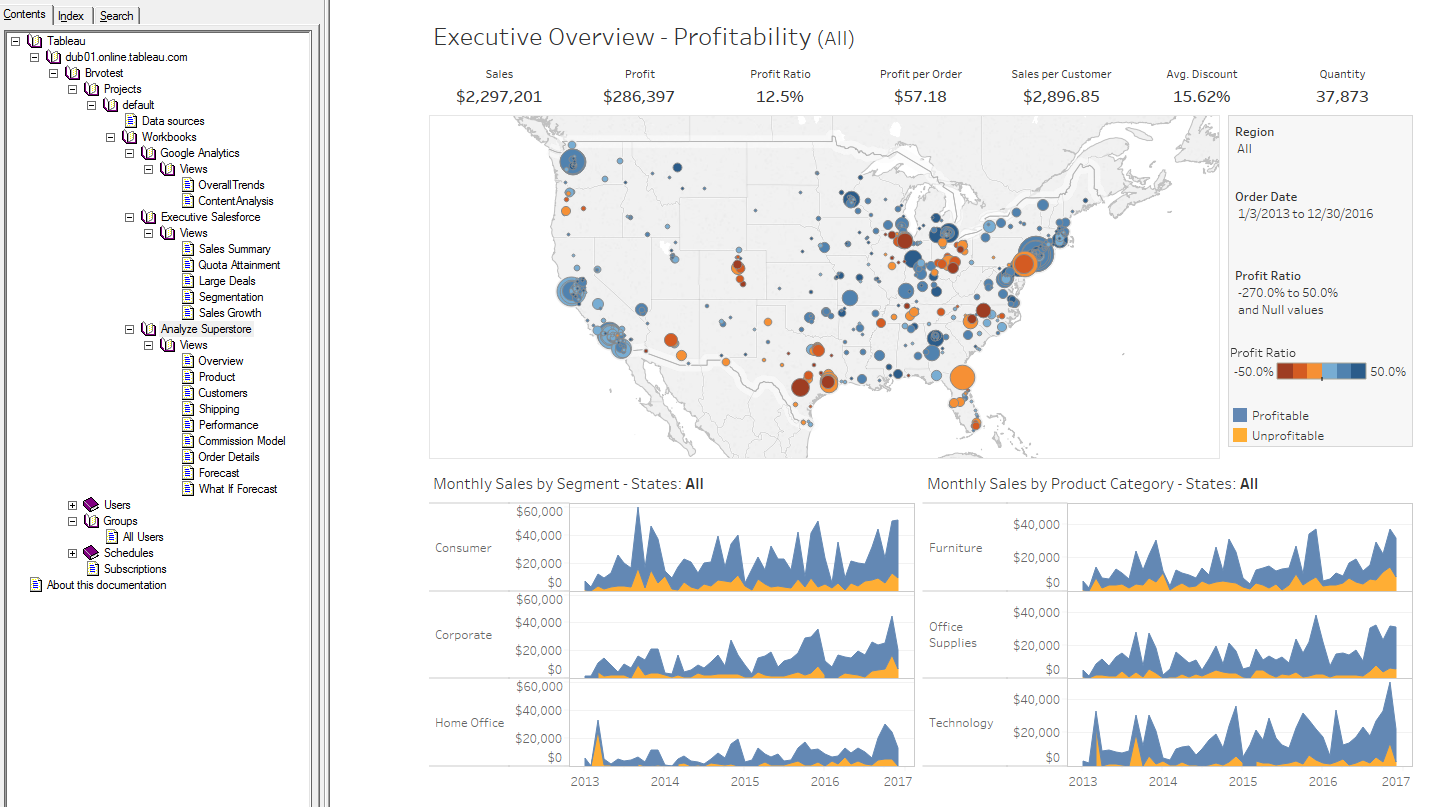
Task: Click the Forecast view icon
Action: 188,472
